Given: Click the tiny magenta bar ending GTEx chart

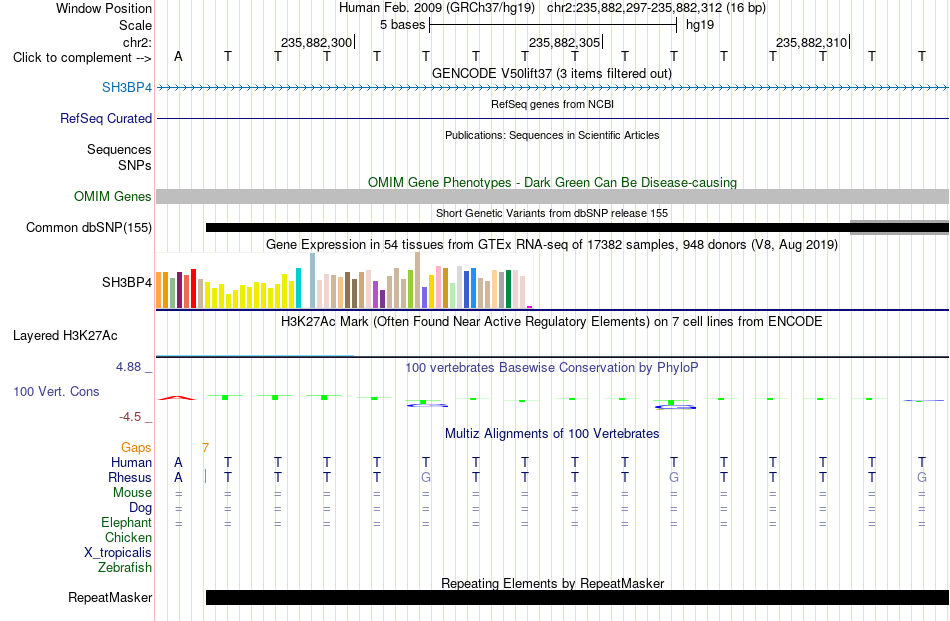Looking at the screenshot, I should click(530, 307).
